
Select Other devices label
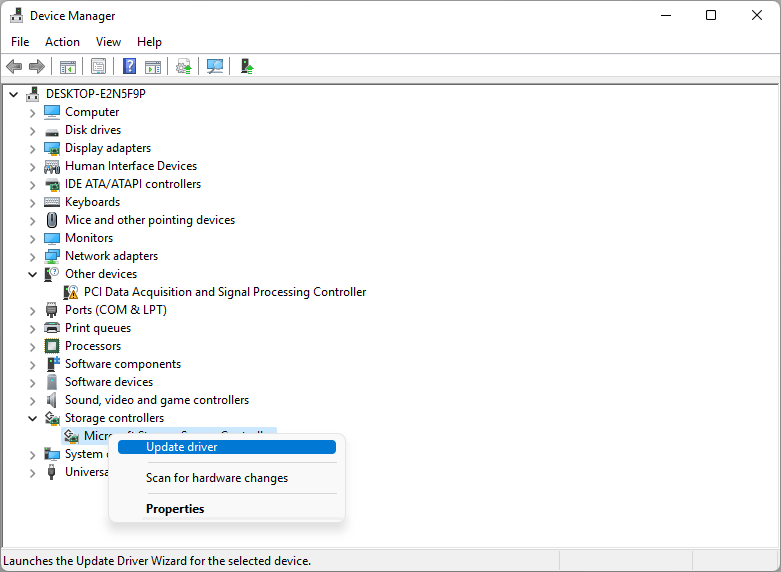click(x=101, y=274)
